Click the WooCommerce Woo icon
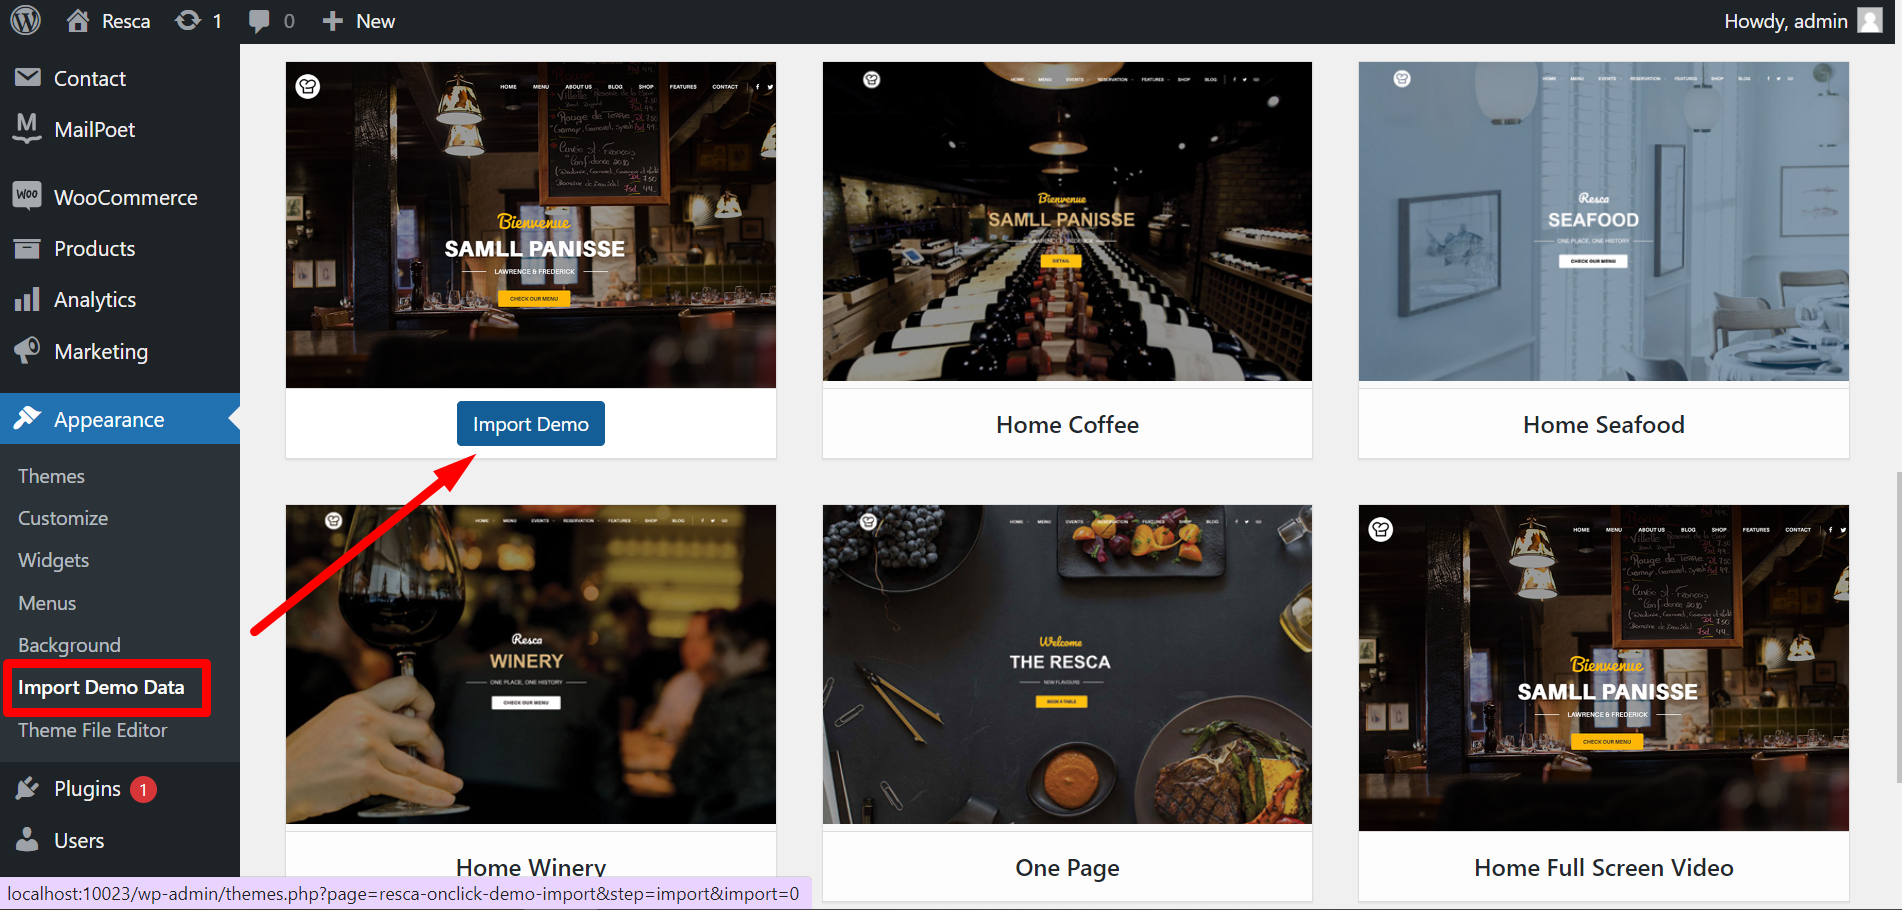 27,195
